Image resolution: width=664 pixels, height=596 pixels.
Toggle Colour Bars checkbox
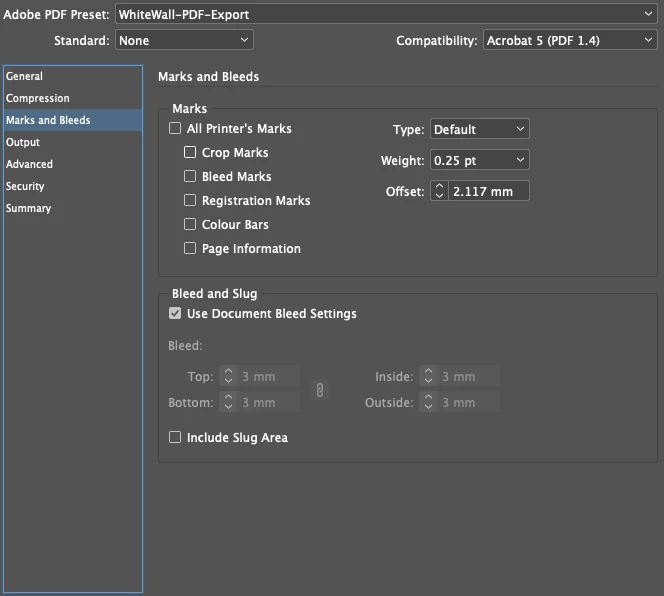coord(190,224)
